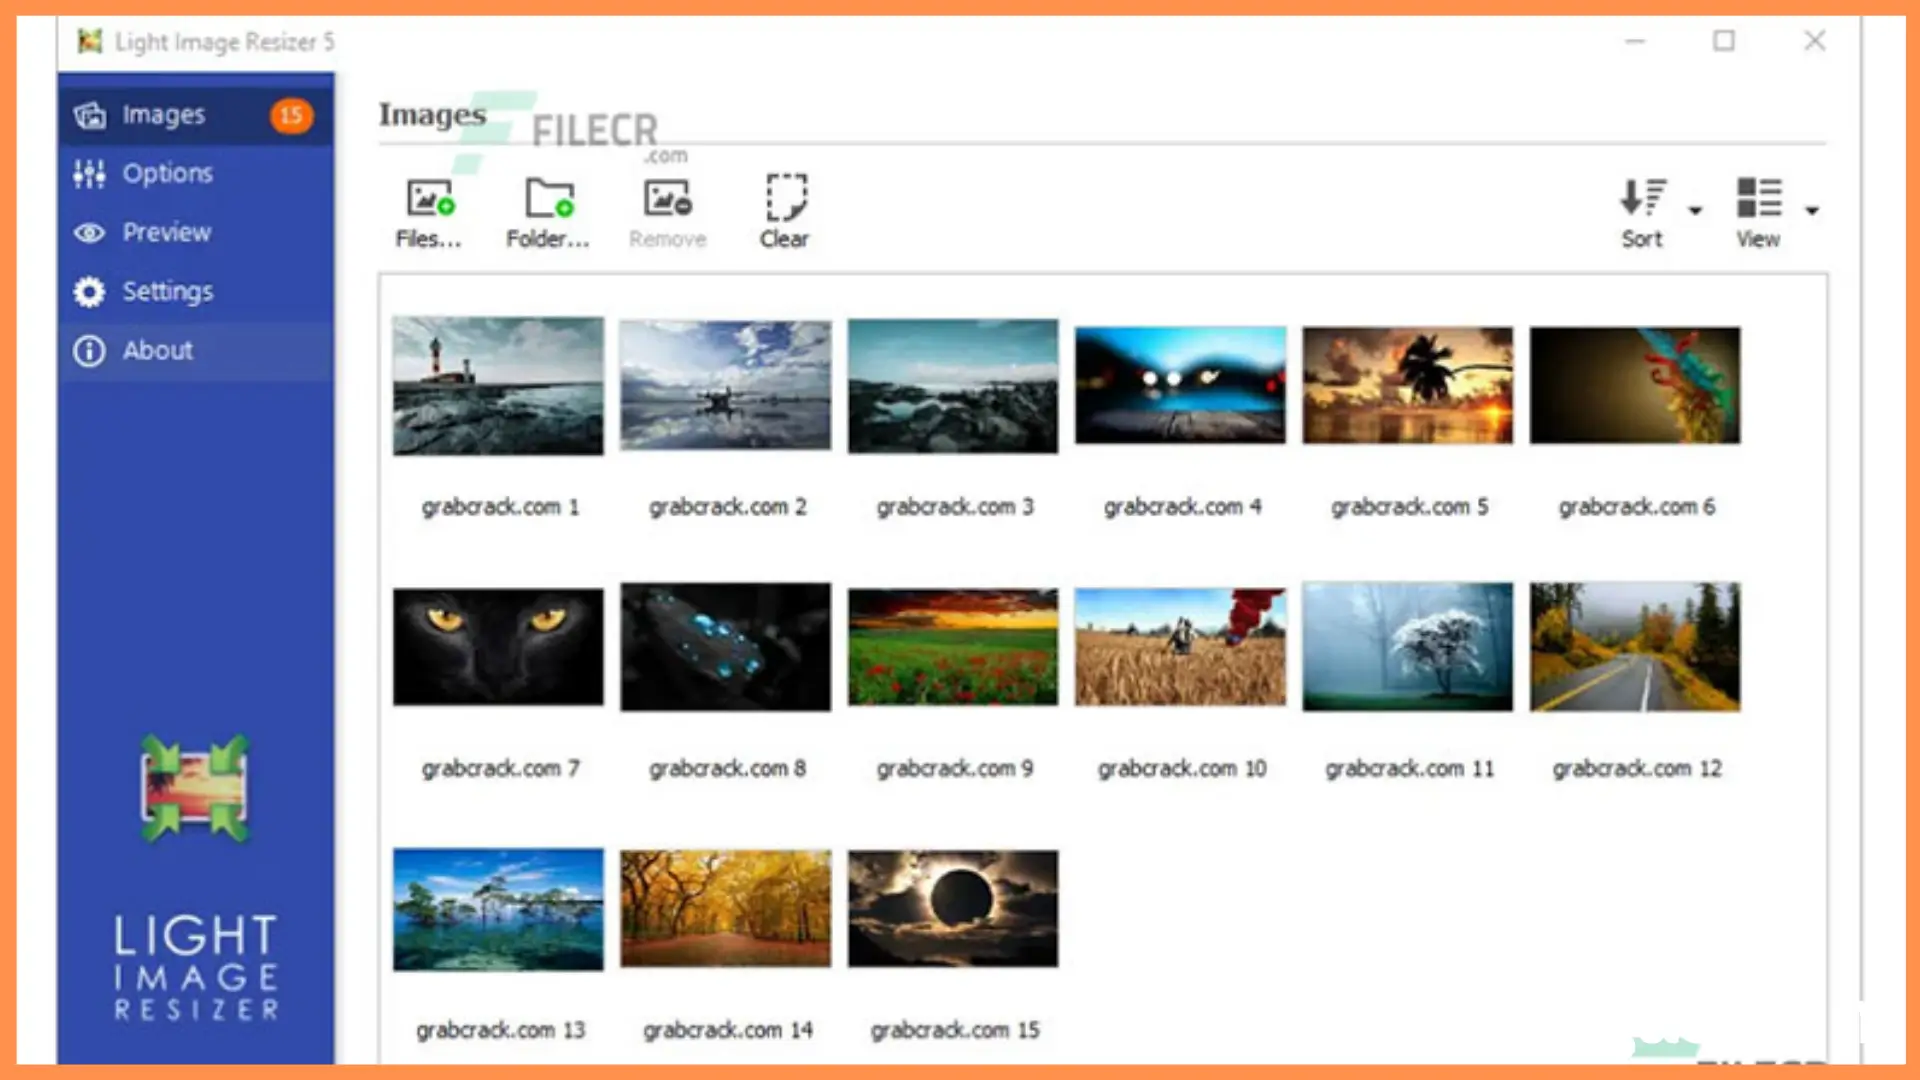Select wheat field thumbnail grabcrack.com 10

click(x=1180, y=647)
